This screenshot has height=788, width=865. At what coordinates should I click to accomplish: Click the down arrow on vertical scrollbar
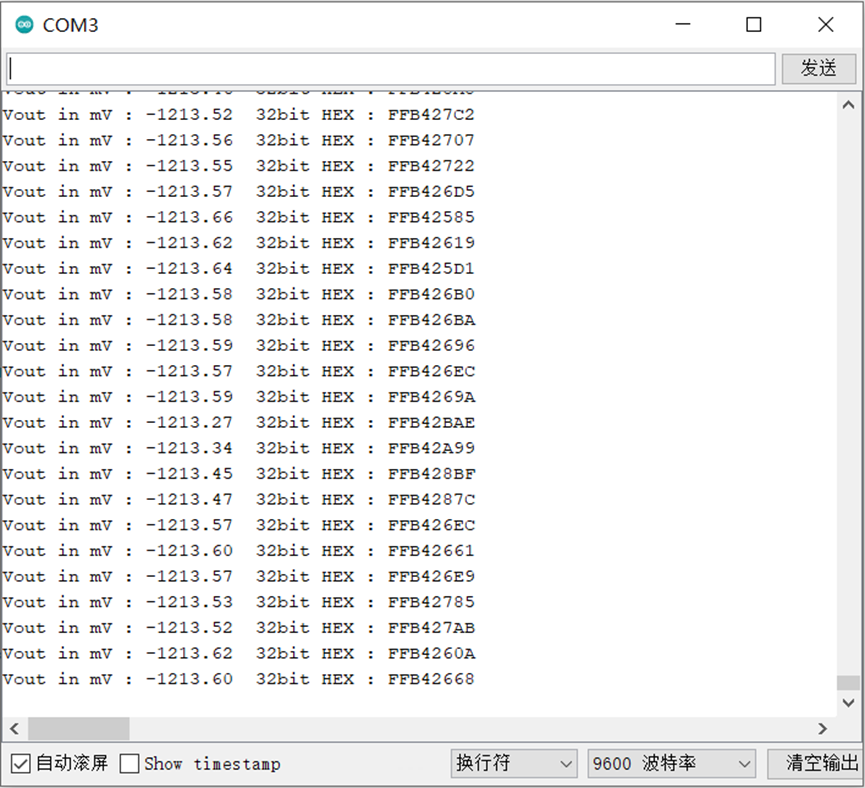[849, 701]
